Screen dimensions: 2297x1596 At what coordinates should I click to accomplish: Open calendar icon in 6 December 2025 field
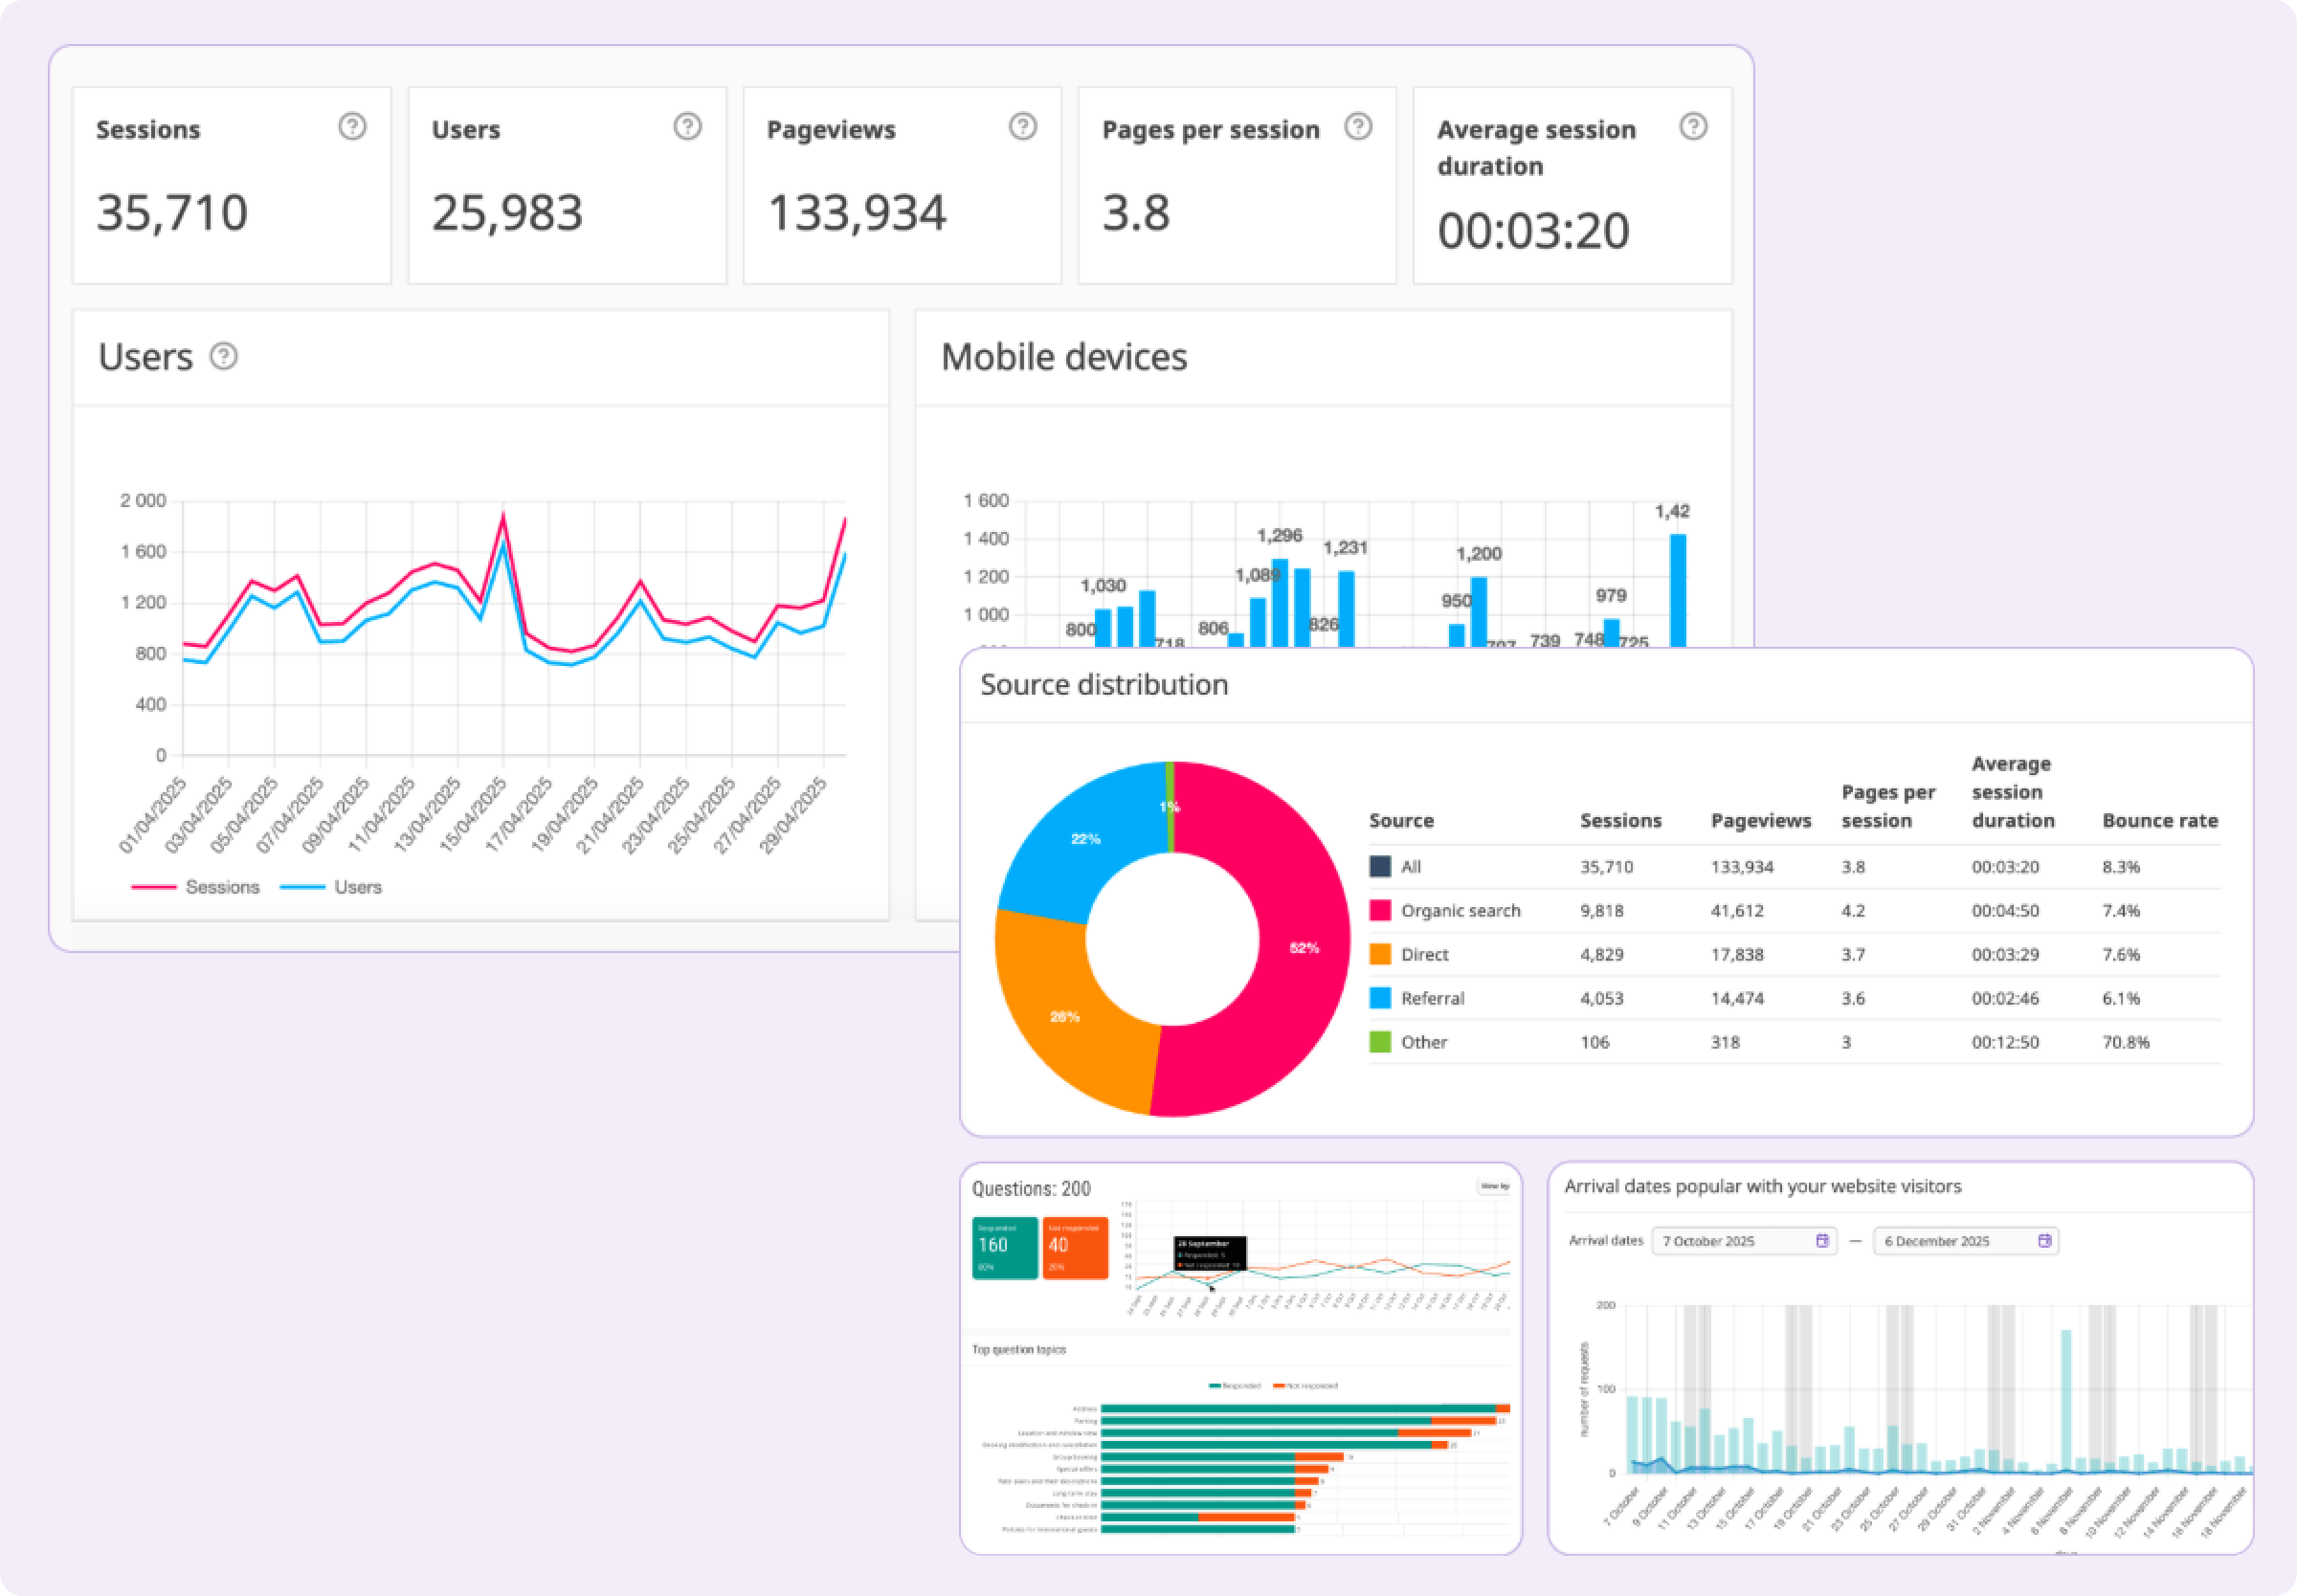2044,1240
